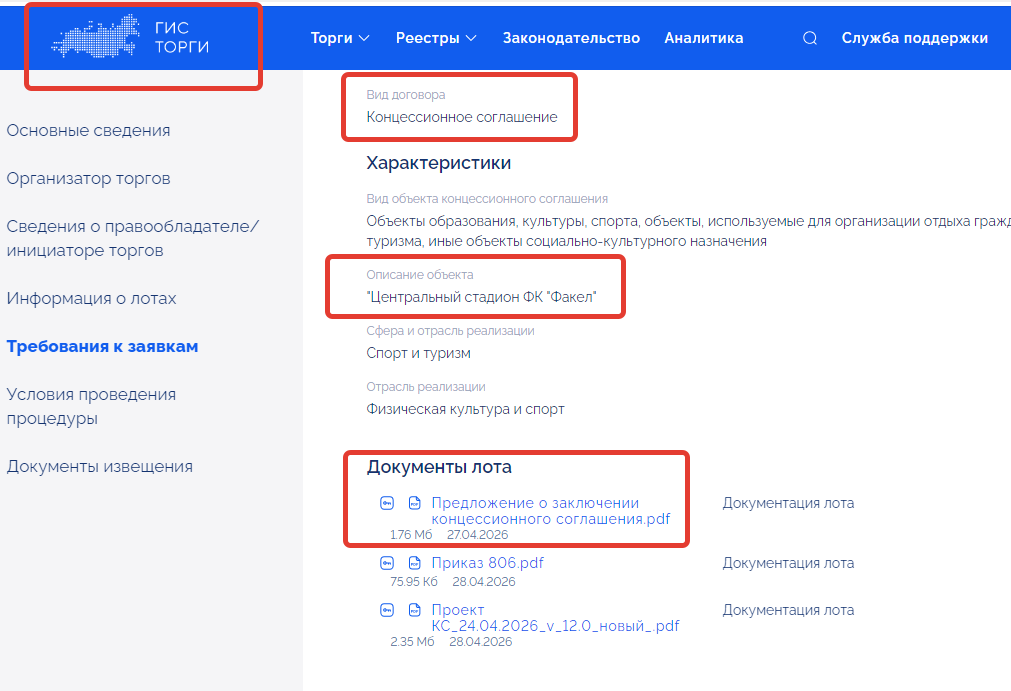Click the 27.04.2026 date text
Viewport: 1011px width, 691px height.
point(478,534)
